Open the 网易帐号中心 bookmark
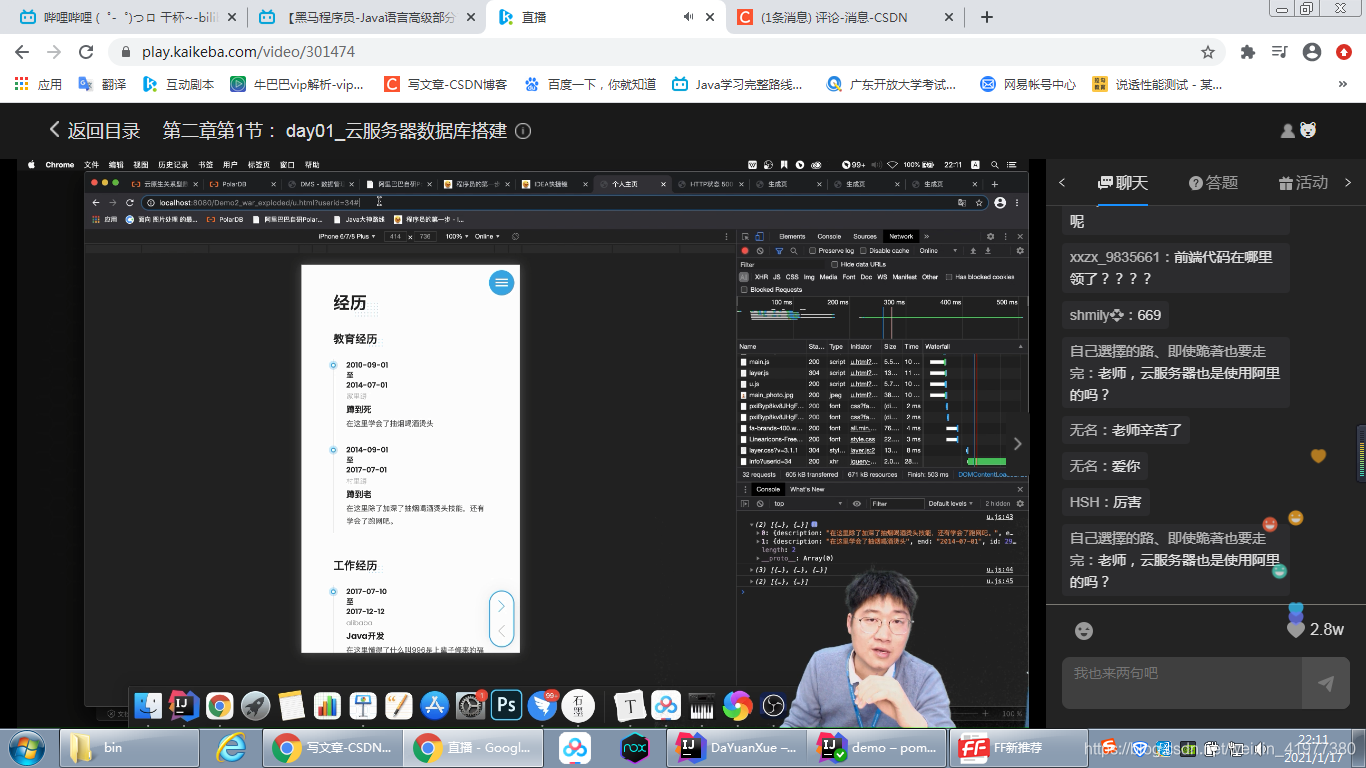1366x768 pixels. click(x=1029, y=85)
